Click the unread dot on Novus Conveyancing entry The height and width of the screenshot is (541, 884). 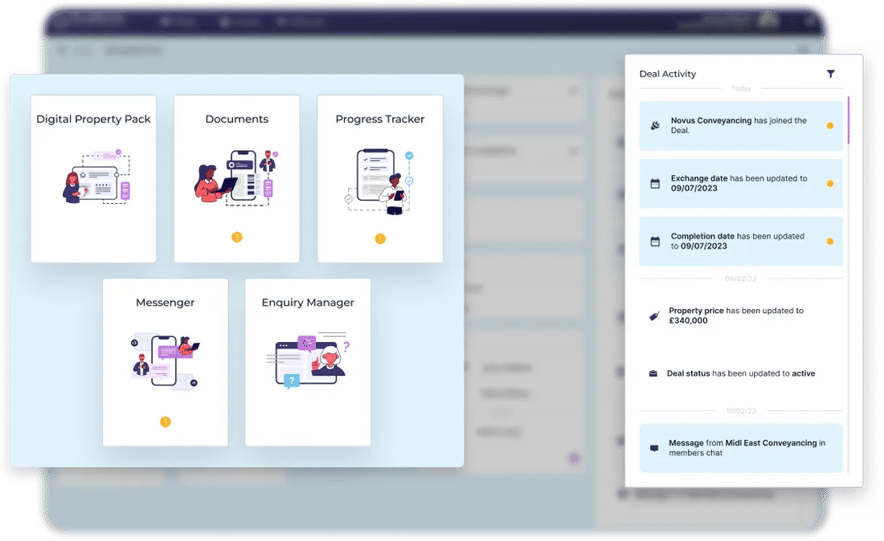(x=830, y=126)
